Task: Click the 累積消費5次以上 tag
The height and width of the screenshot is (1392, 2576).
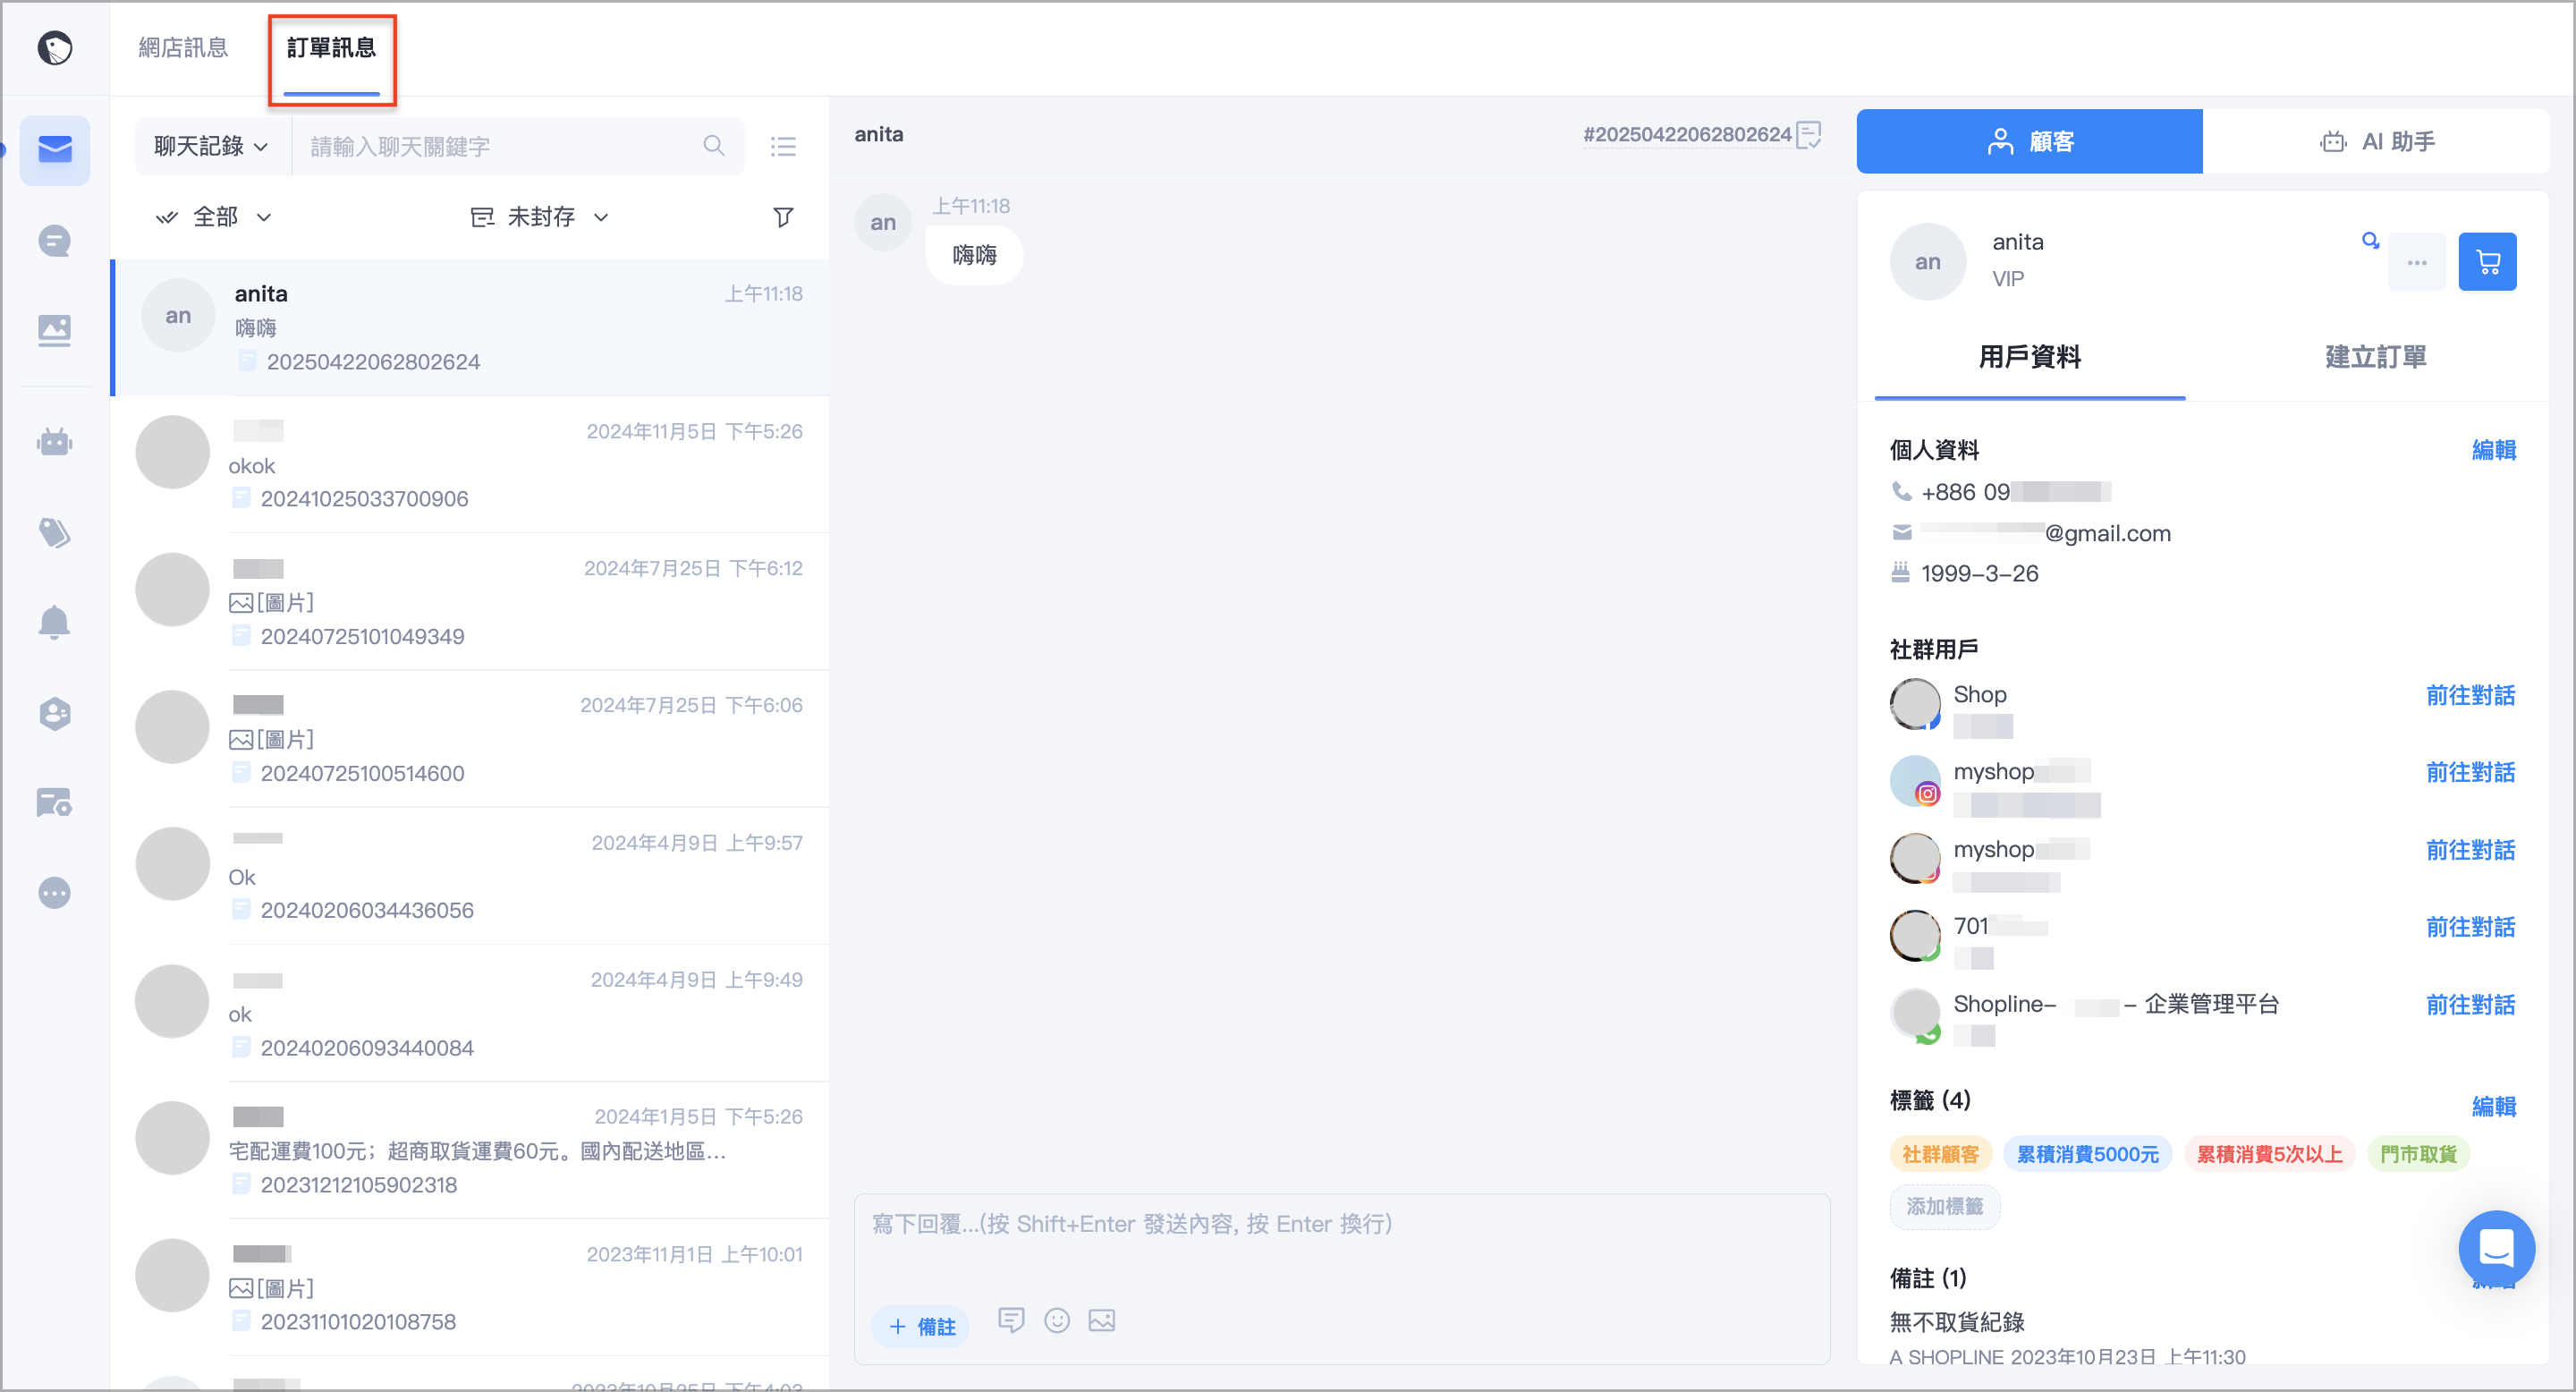Action: coord(2269,1154)
